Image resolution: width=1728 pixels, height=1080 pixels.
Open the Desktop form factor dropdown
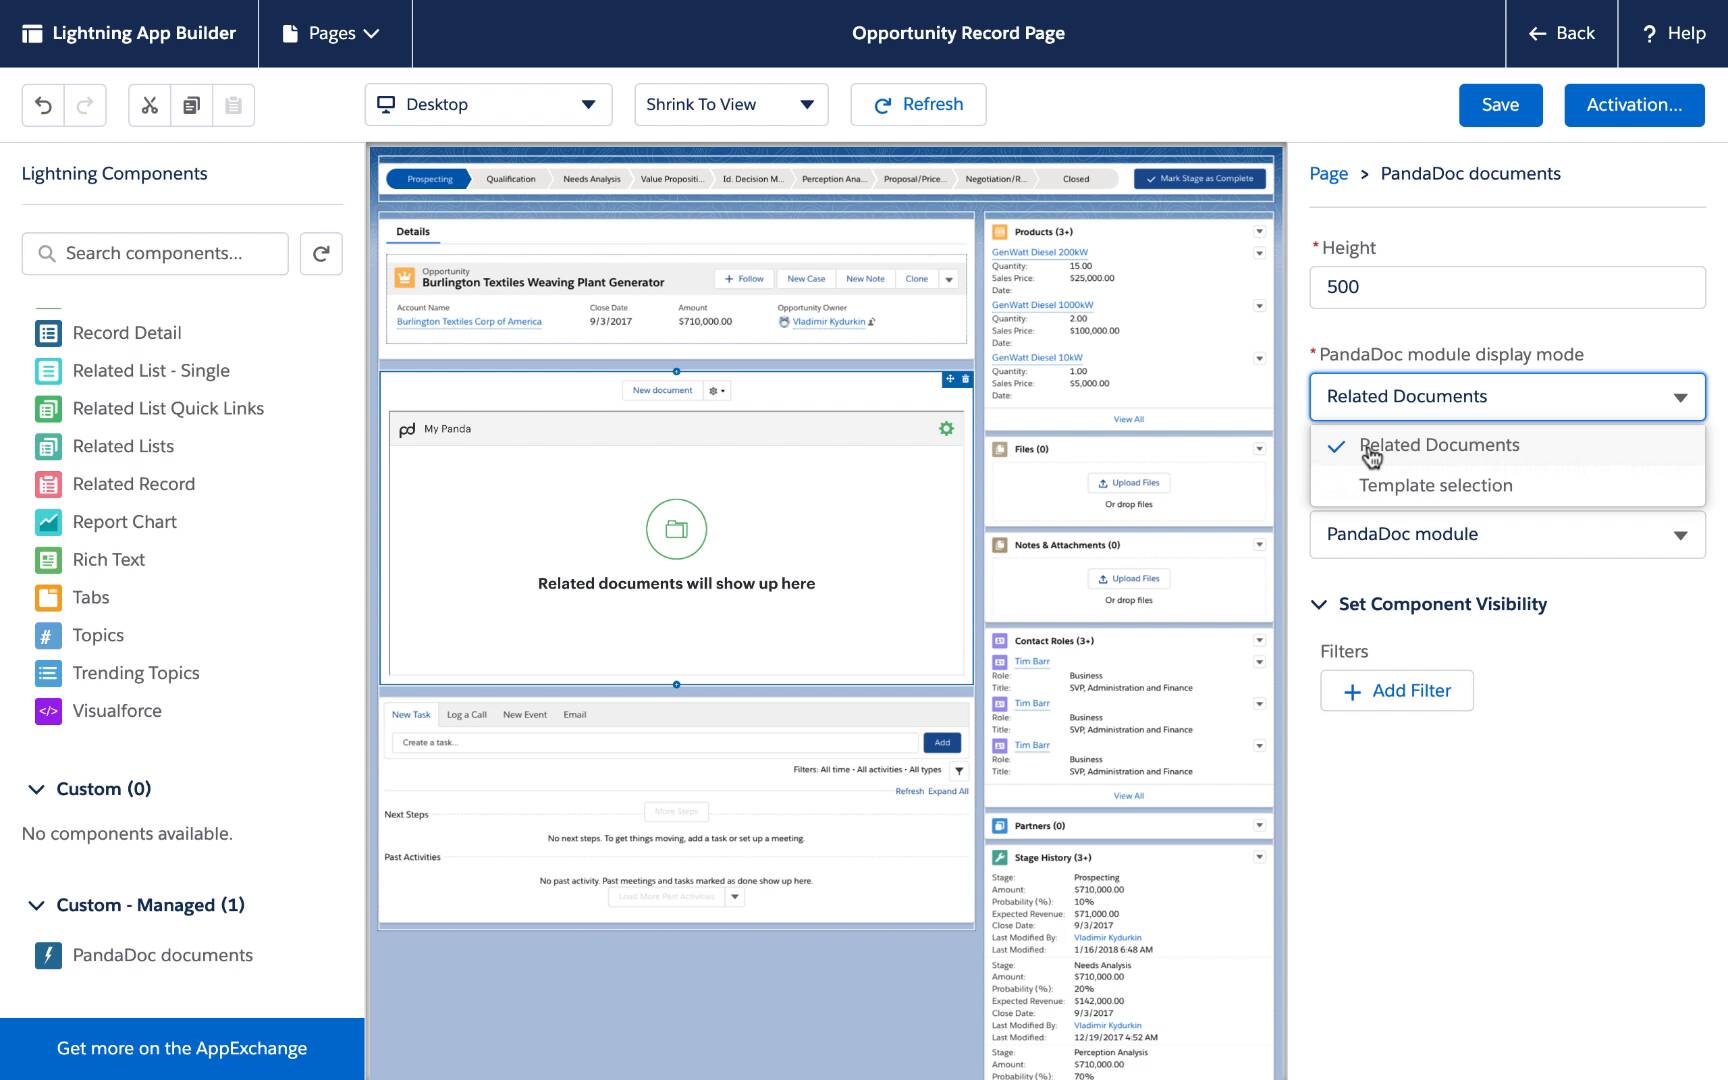pyautogui.click(x=488, y=105)
